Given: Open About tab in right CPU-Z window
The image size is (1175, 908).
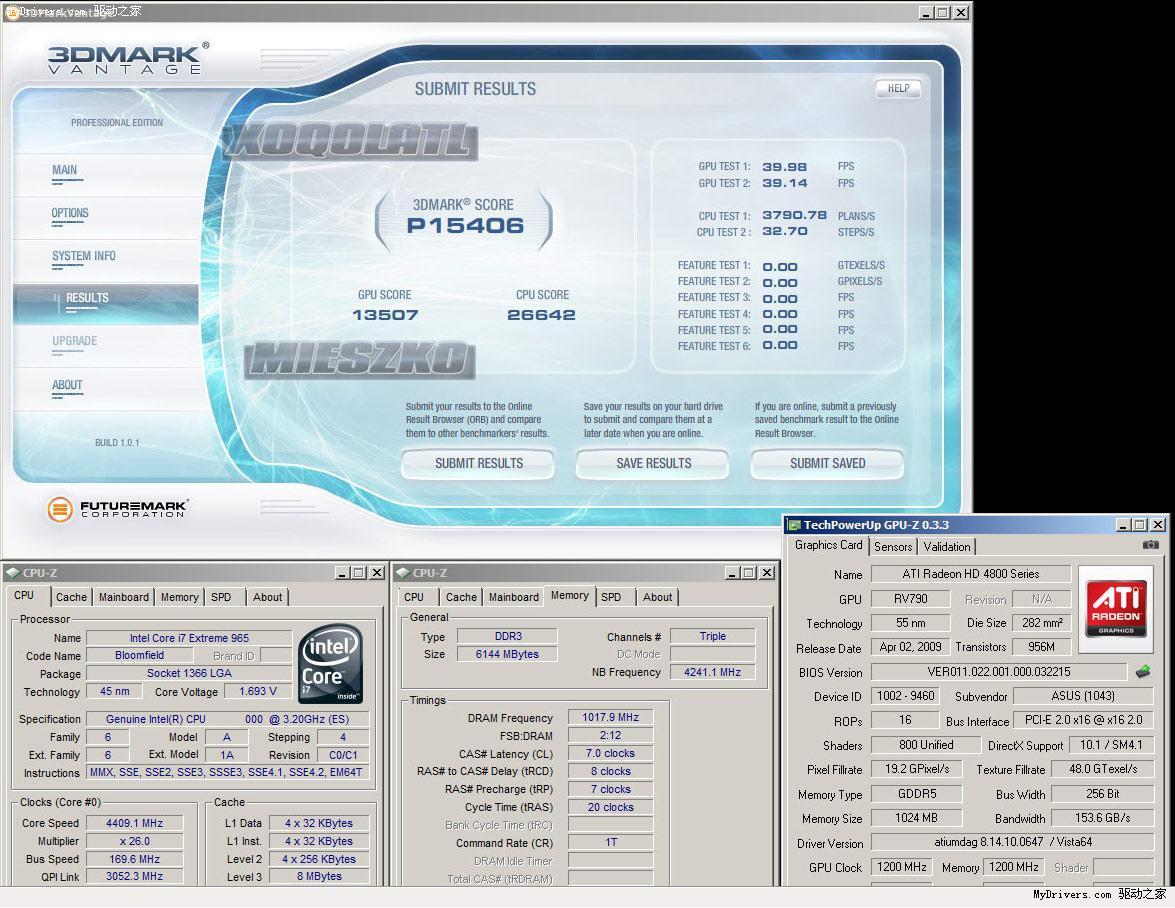Looking at the screenshot, I should [657, 597].
